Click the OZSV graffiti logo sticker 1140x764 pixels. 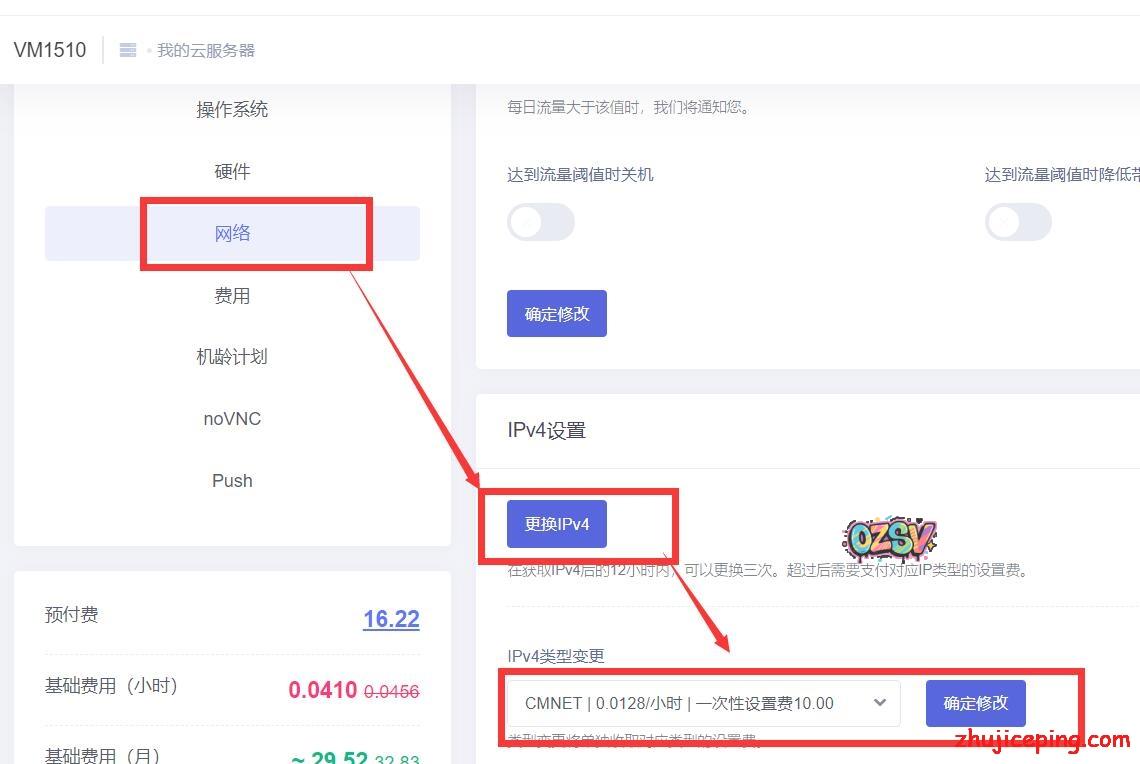(889, 539)
